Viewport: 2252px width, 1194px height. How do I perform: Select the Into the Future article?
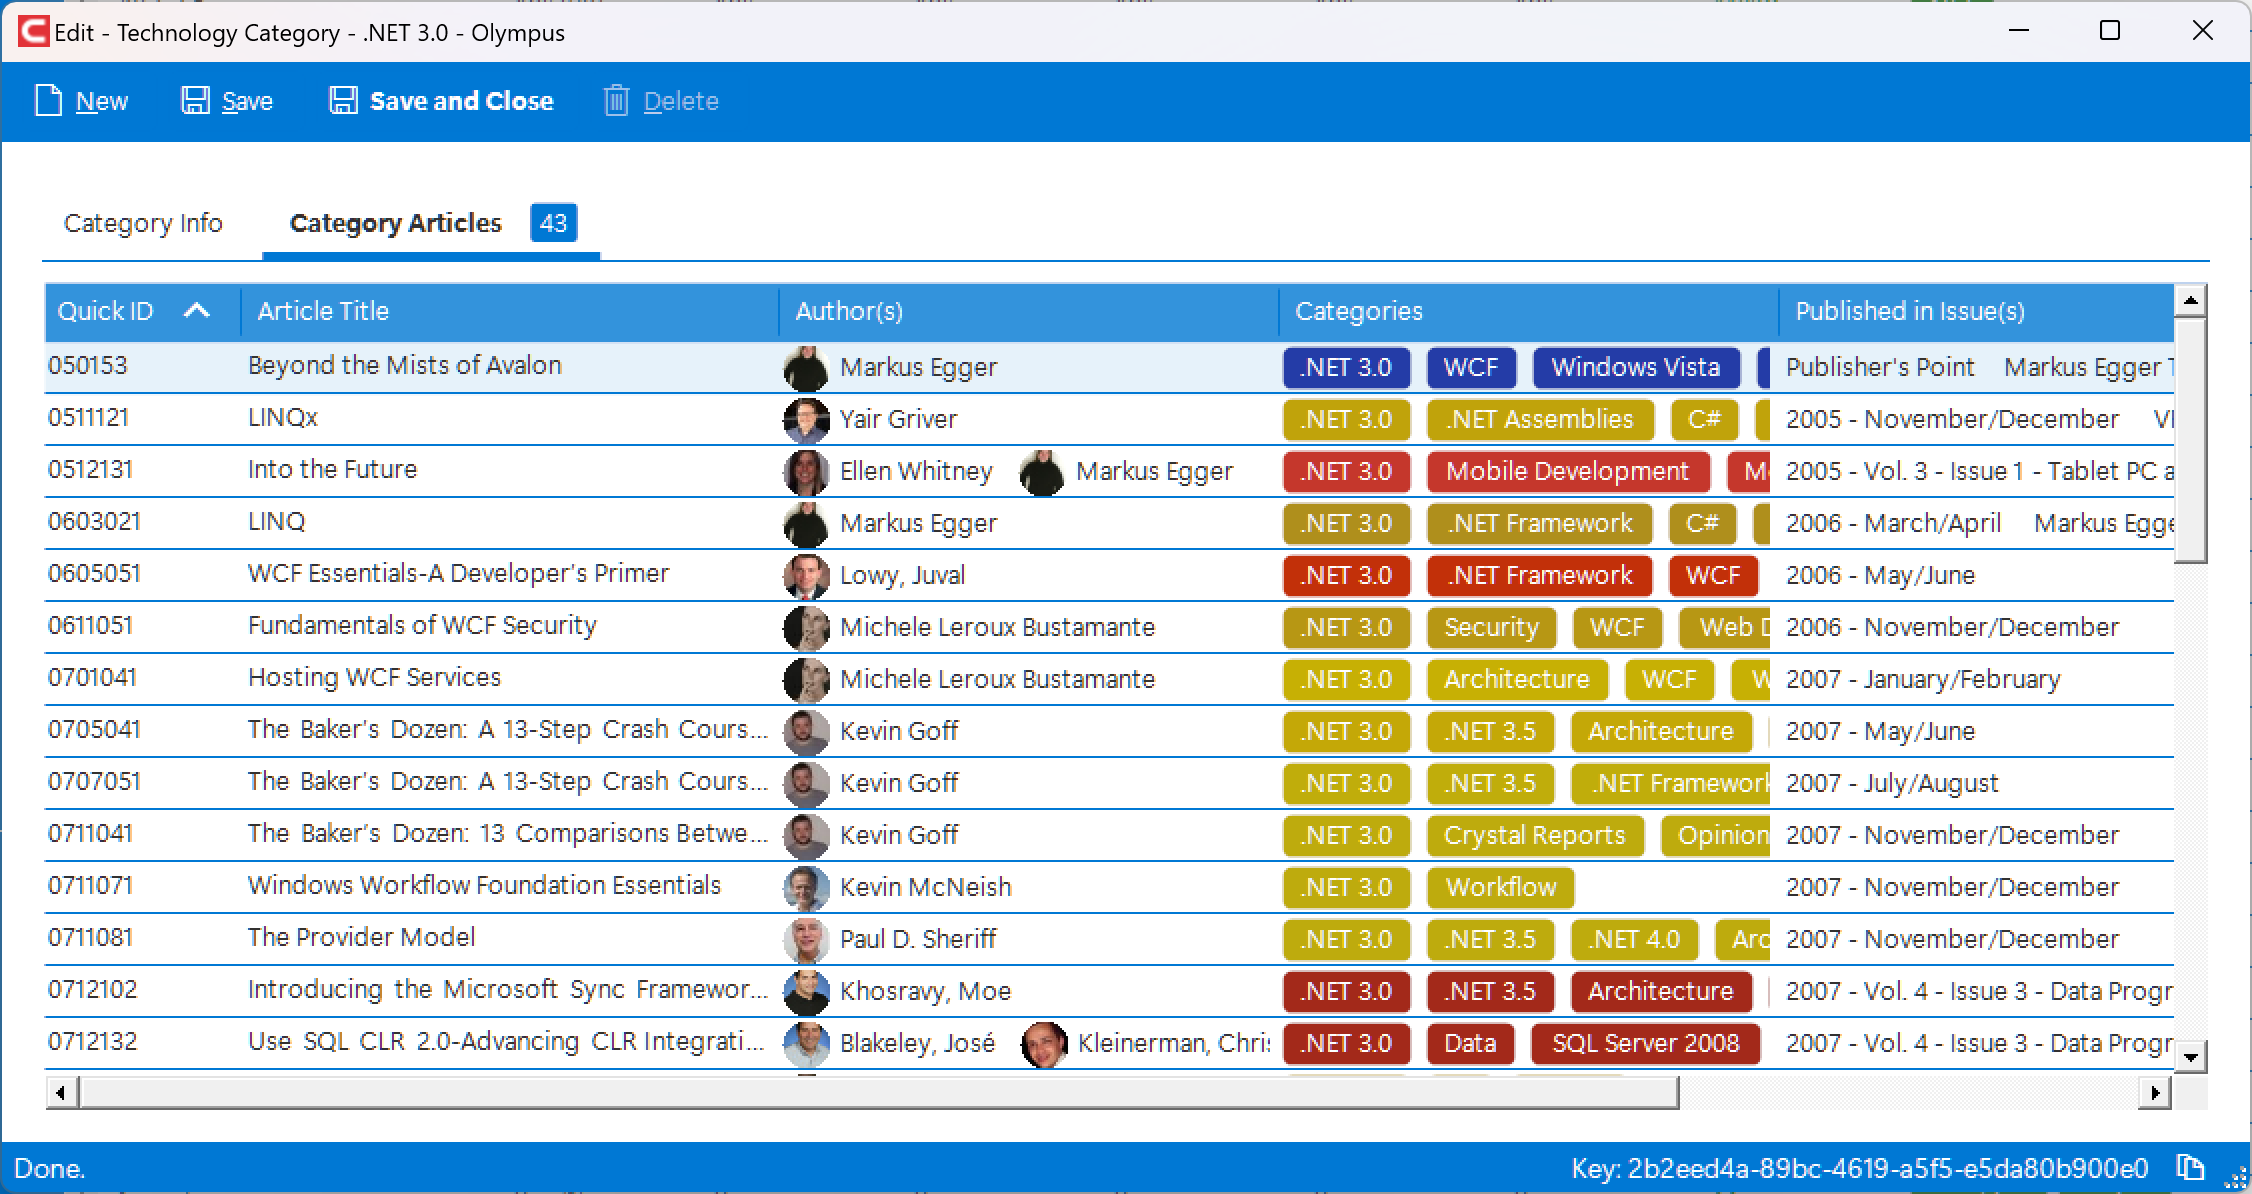[332, 469]
